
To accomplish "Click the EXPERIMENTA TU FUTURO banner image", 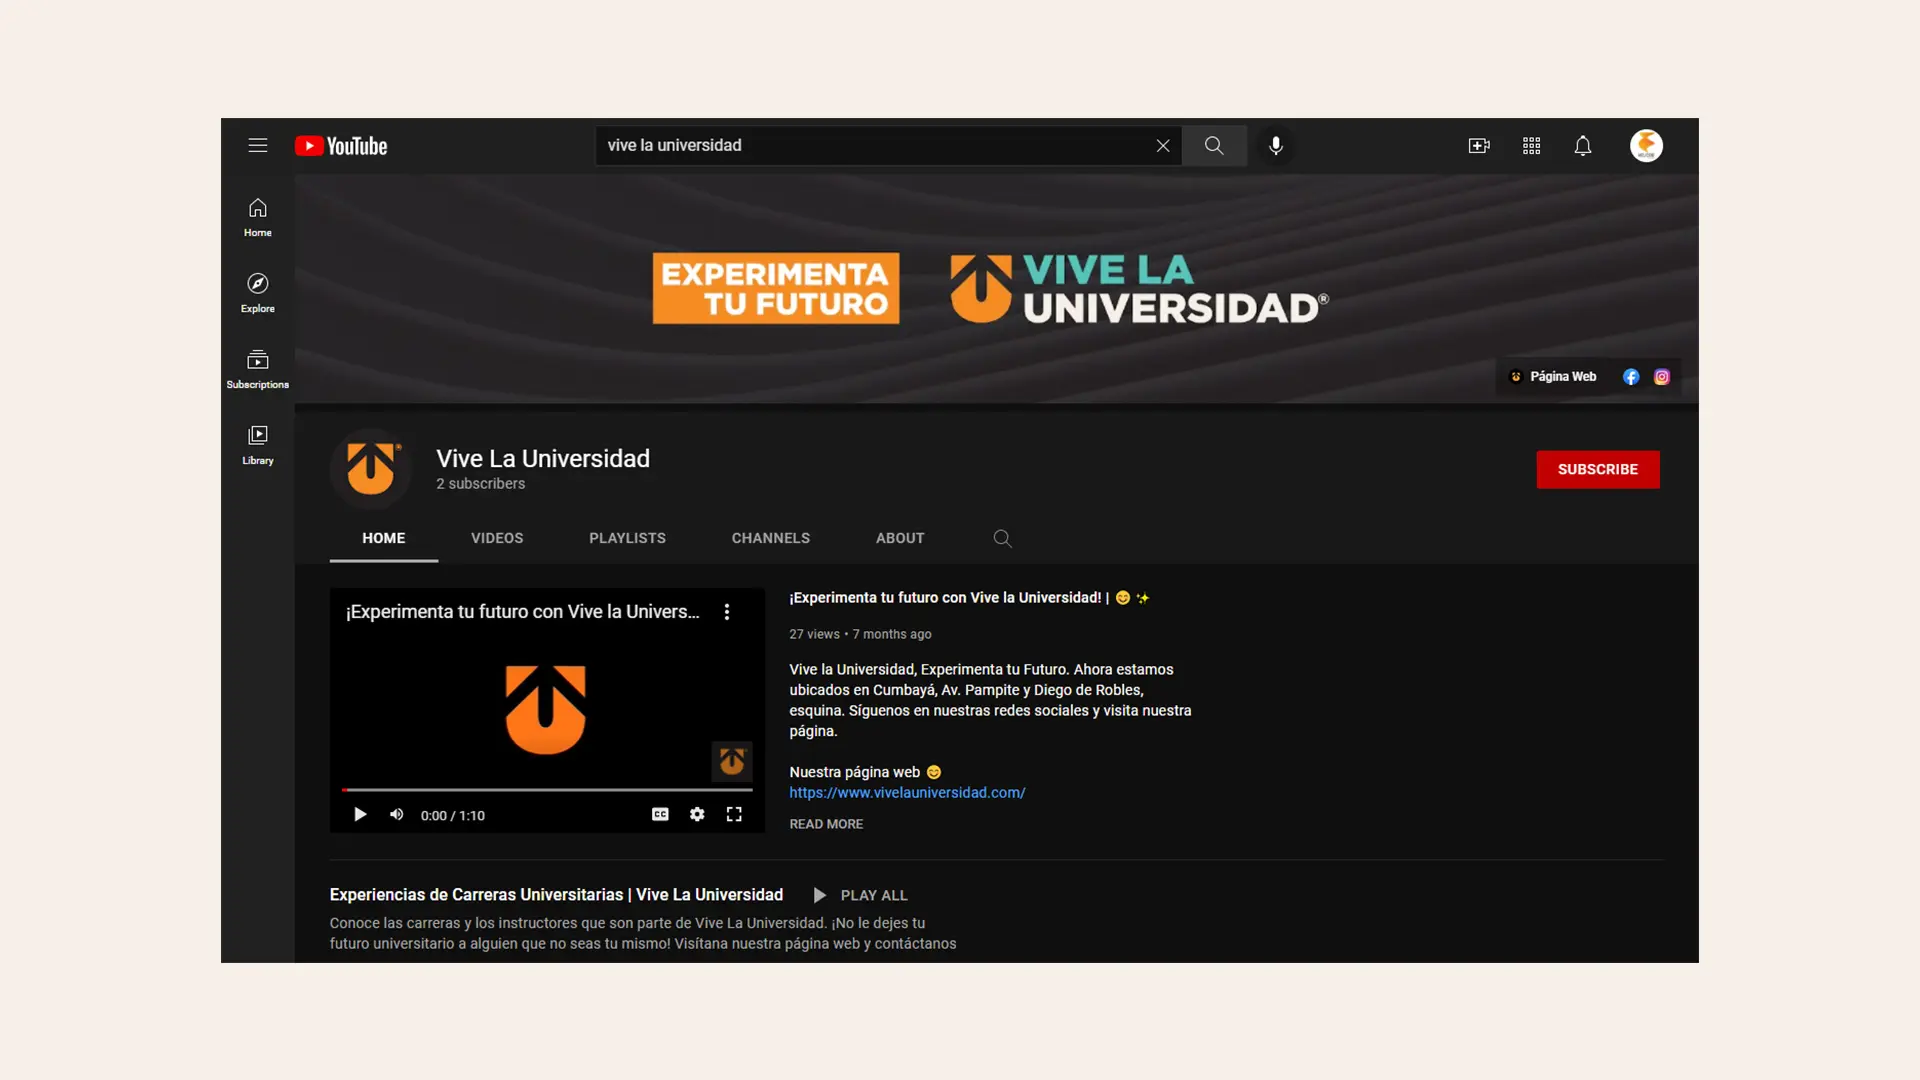I will (776, 288).
